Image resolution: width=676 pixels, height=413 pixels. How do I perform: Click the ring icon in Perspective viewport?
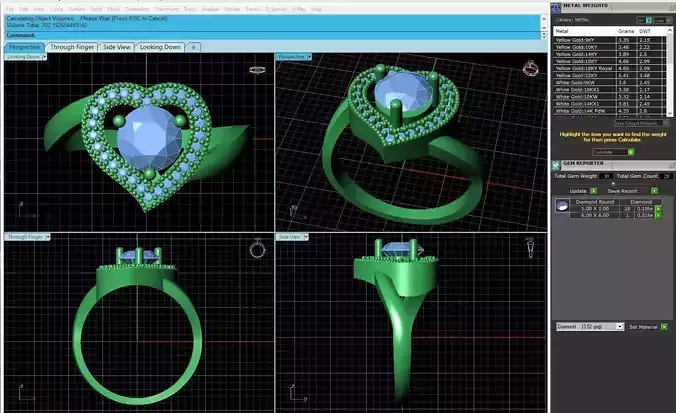(x=530, y=68)
